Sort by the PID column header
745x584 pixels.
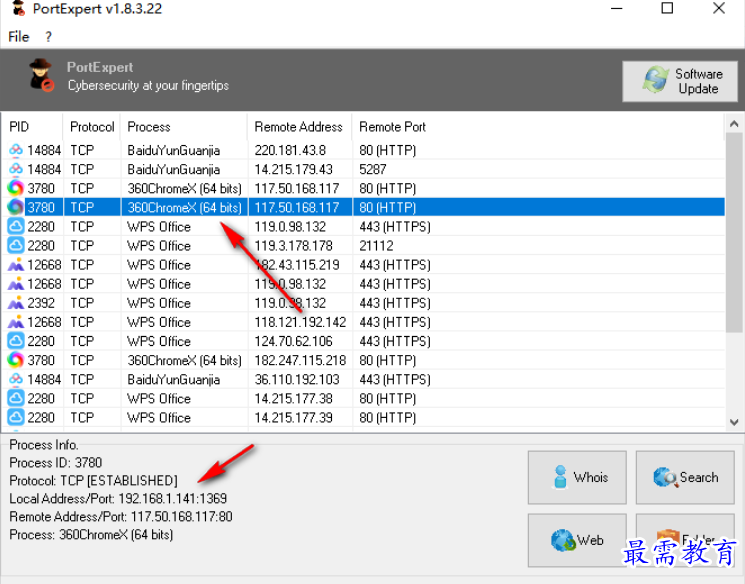click(20, 127)
